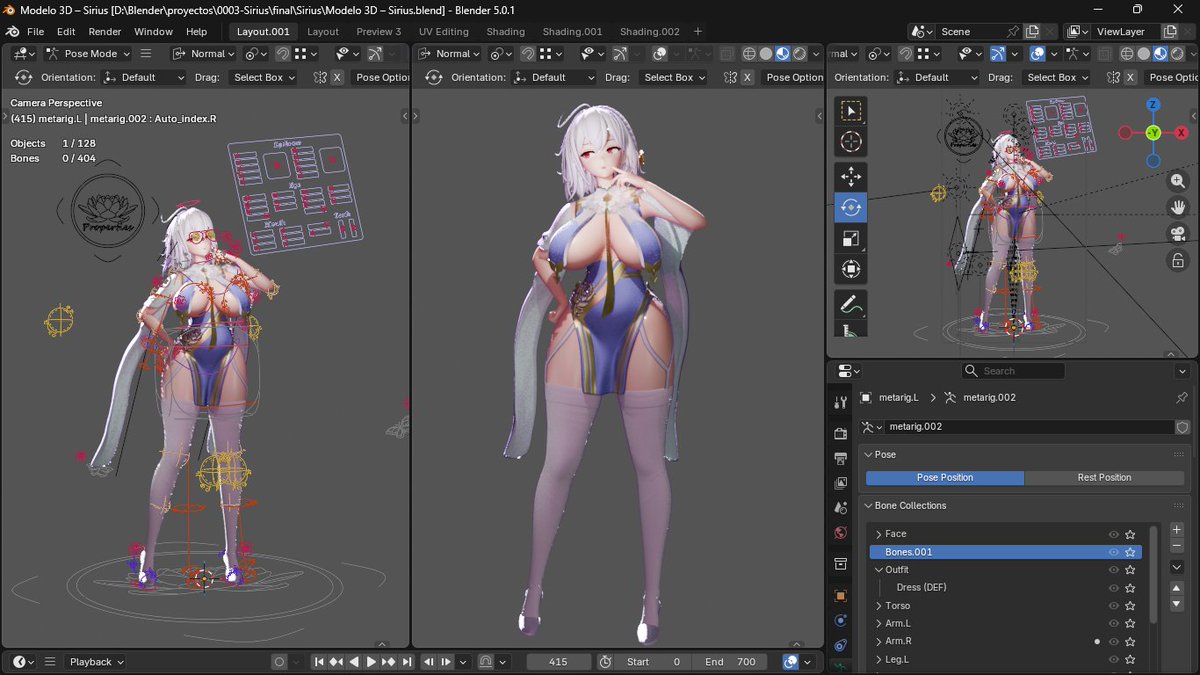Open the Playback dropdown in timeline

click(96, 662)
